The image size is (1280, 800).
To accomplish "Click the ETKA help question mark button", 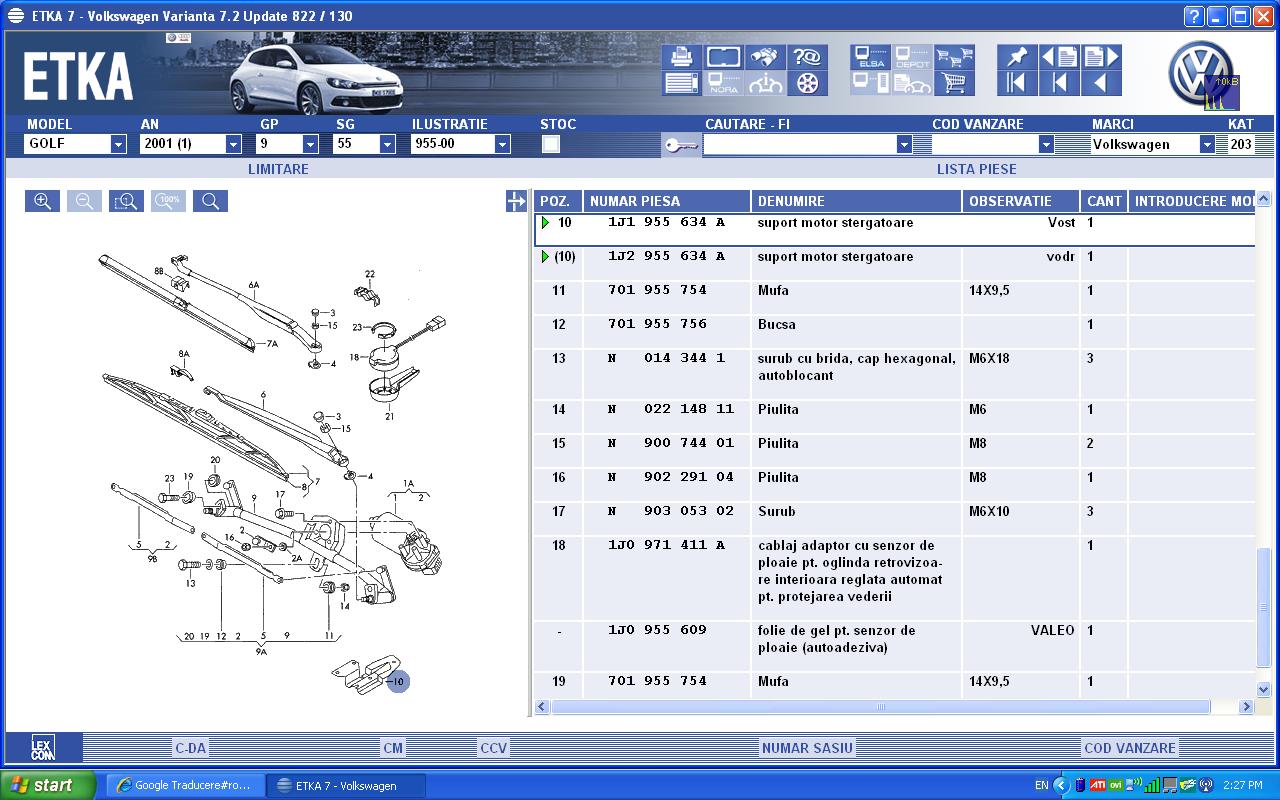I will [x=1193, y=16].
